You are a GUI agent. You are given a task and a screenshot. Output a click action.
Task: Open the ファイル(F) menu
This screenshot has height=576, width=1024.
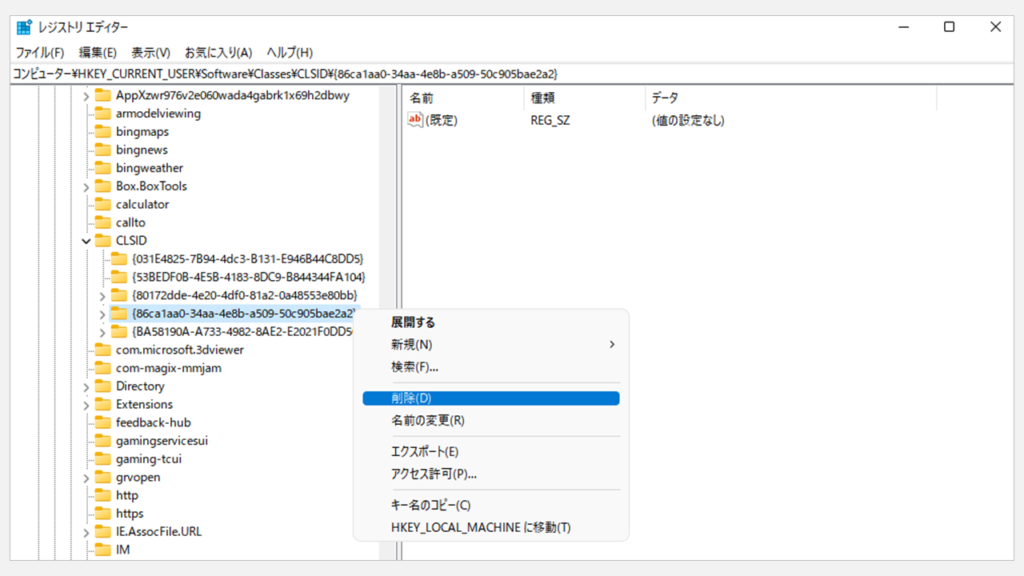39,52
